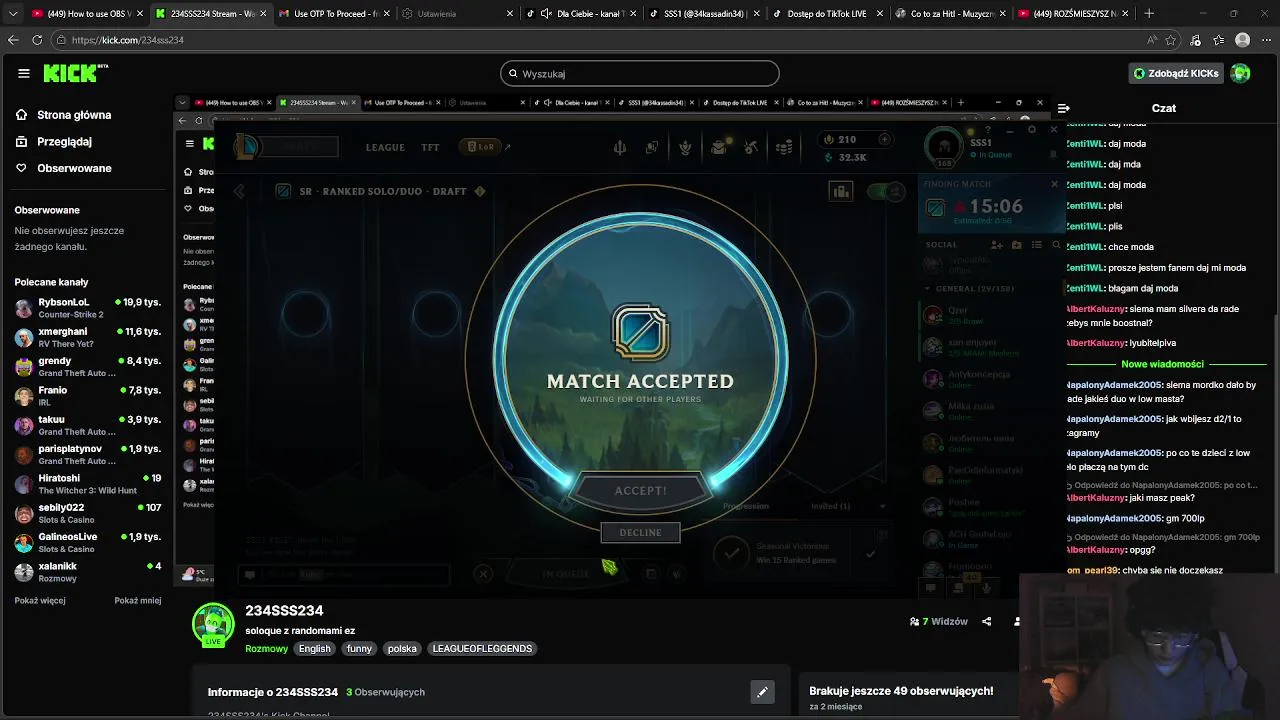
Task: Open the user avatar menu on Kick
Action: (x=1241, y=73)
